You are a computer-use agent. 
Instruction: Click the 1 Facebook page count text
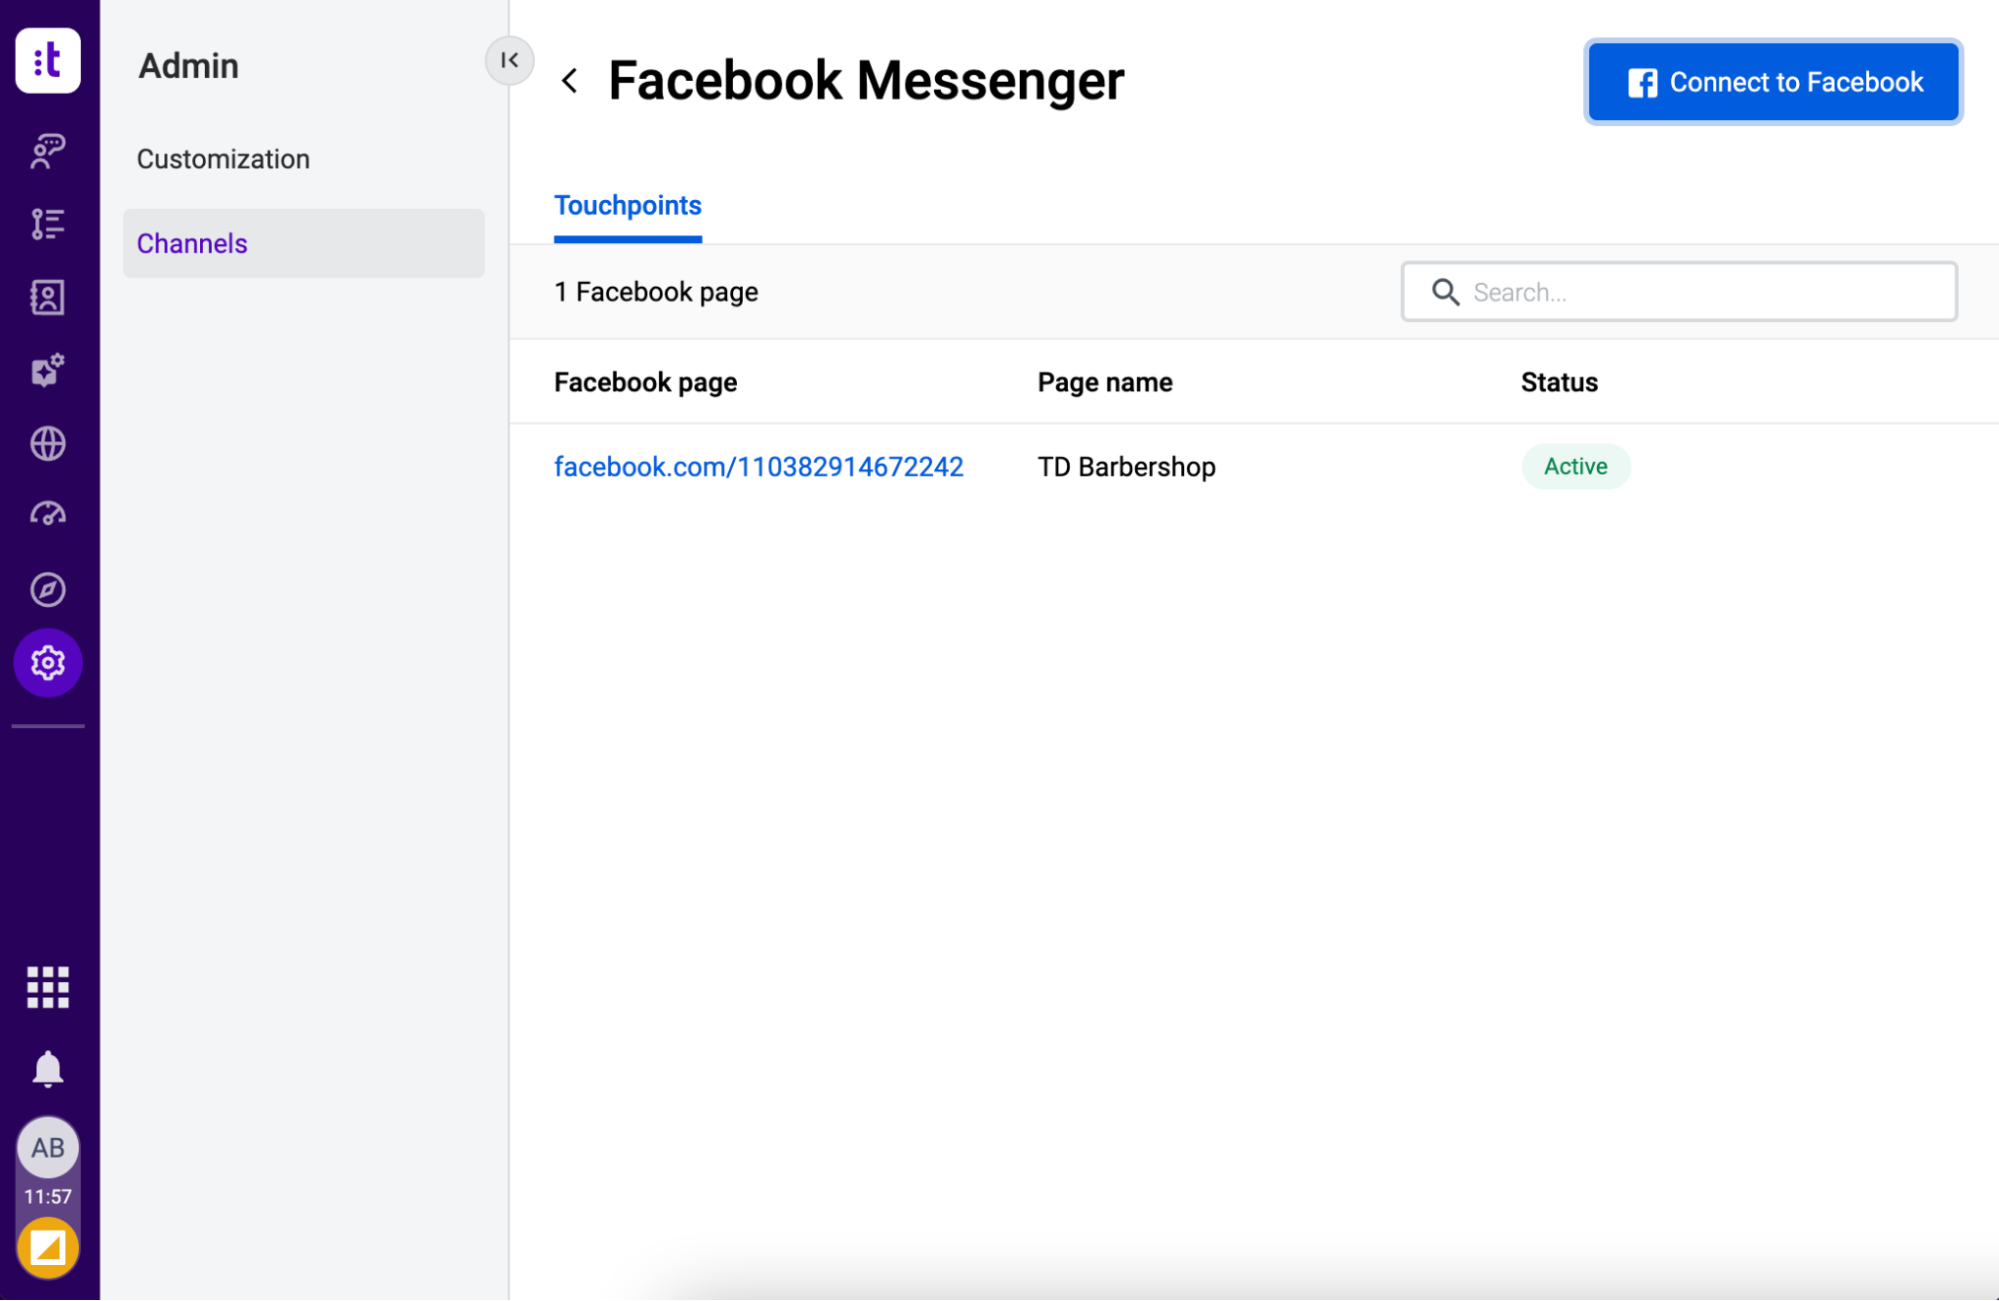tap(656, 292)
